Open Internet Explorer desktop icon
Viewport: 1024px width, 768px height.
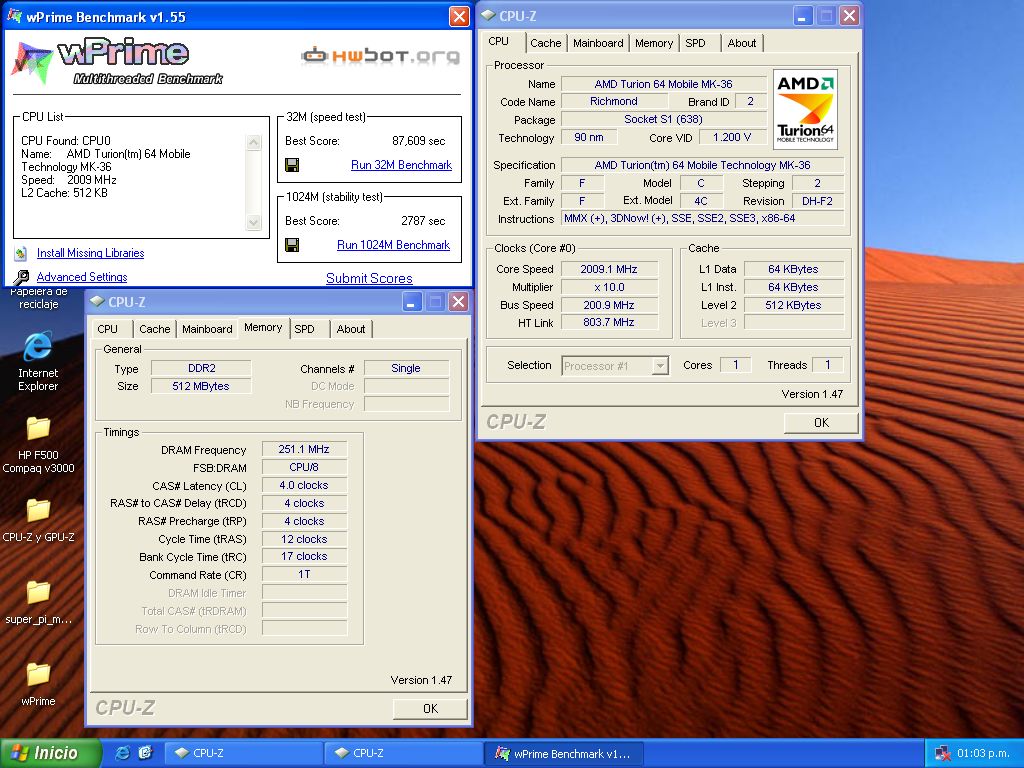coord(38,361)
